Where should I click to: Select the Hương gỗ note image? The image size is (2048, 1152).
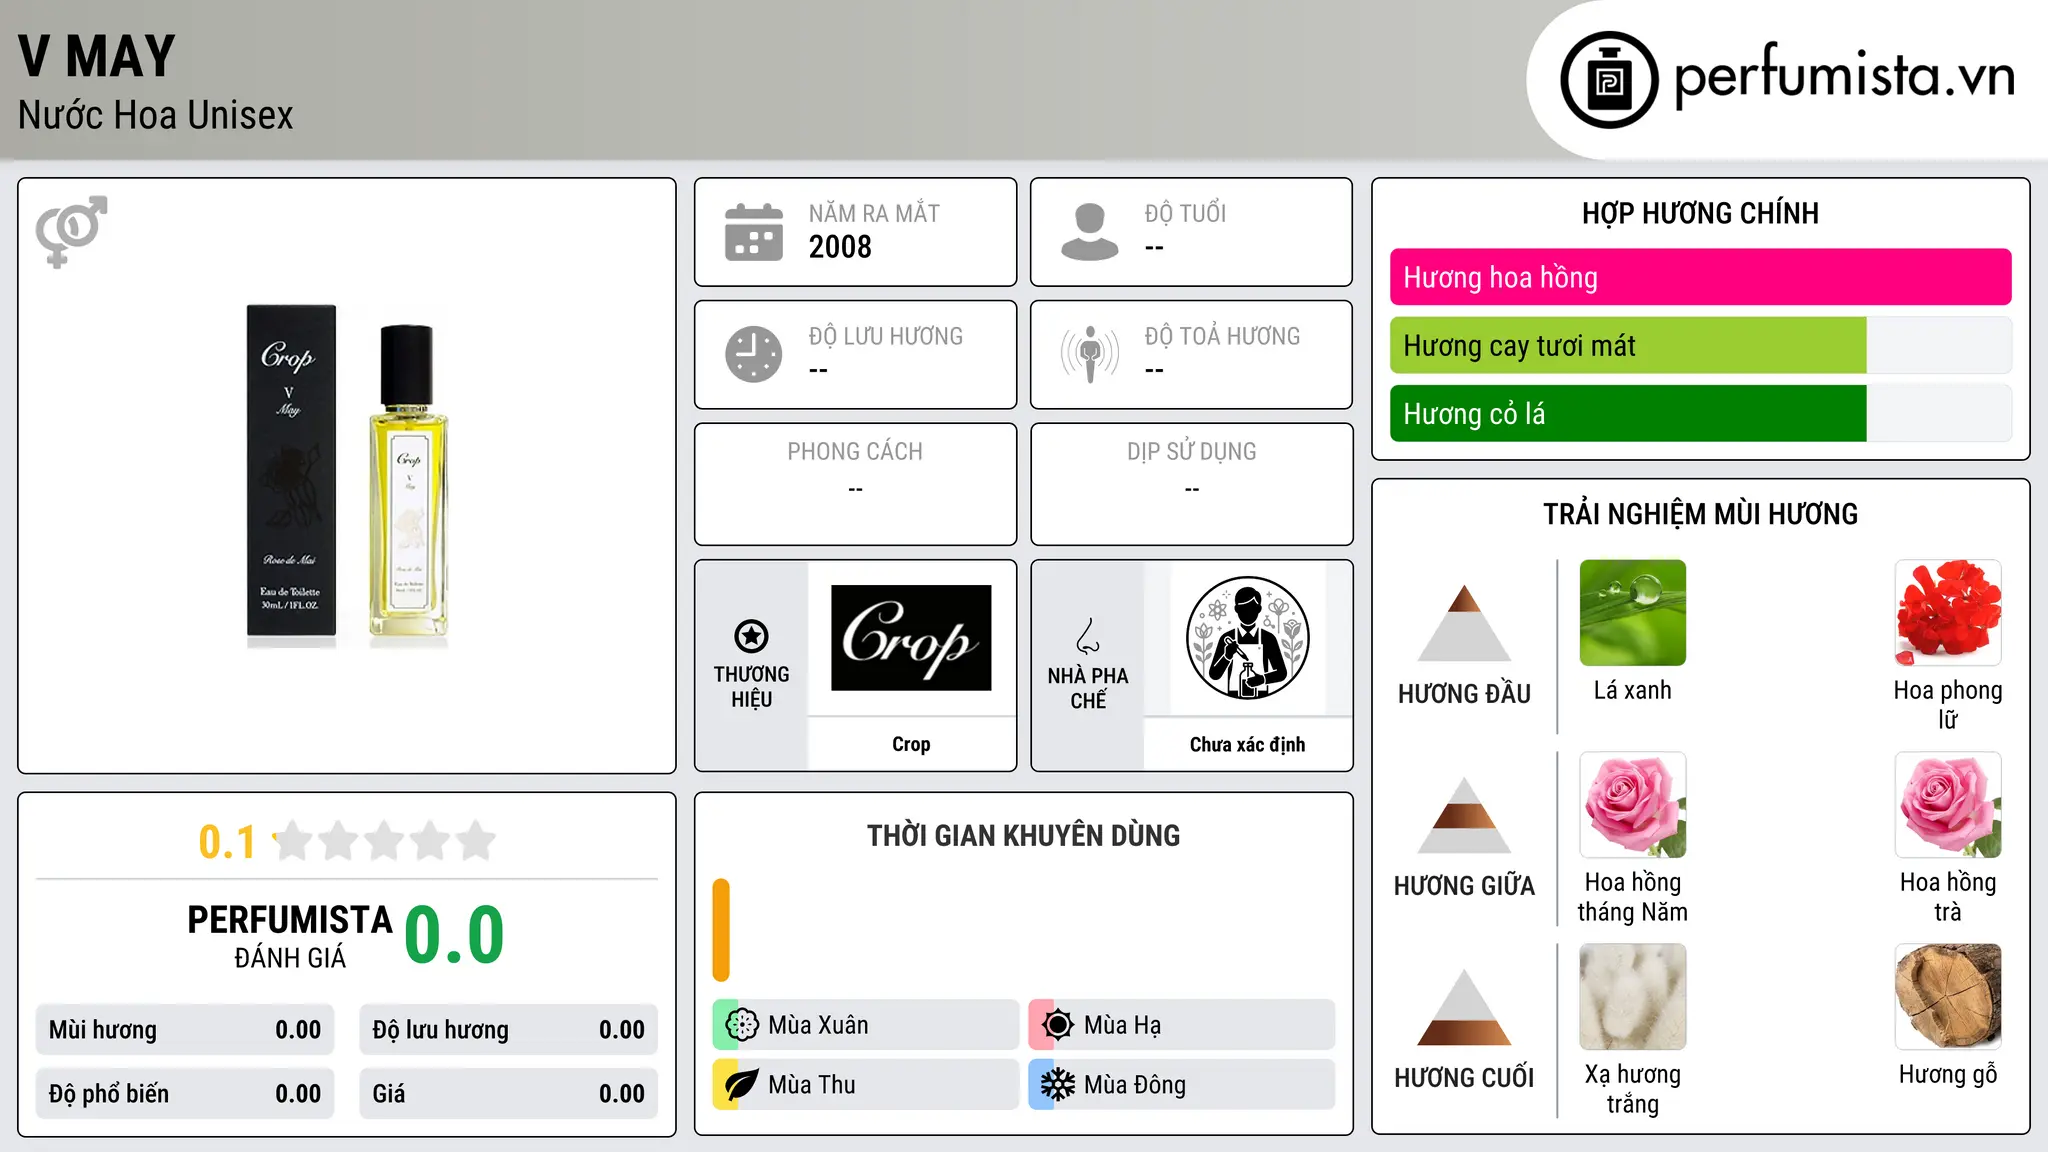pos(1948,997)
